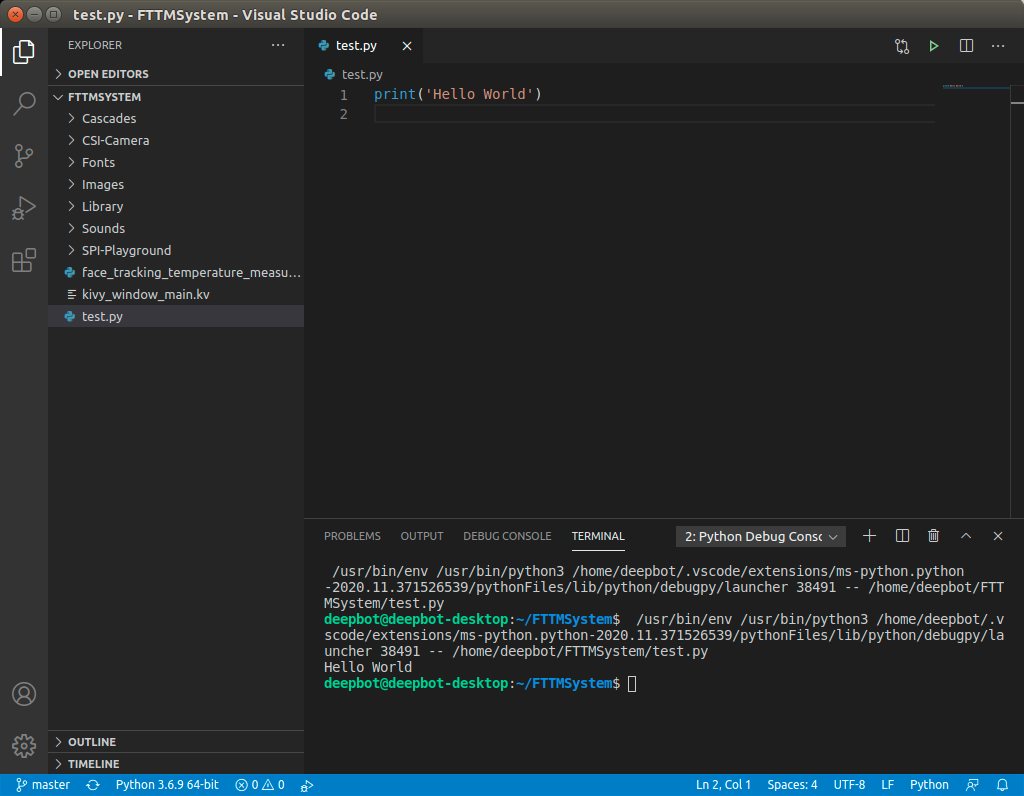The height and width of the screenshot is (796, 1024).
Task: Click the terminal prompt input area
Action: coord(632,684)
